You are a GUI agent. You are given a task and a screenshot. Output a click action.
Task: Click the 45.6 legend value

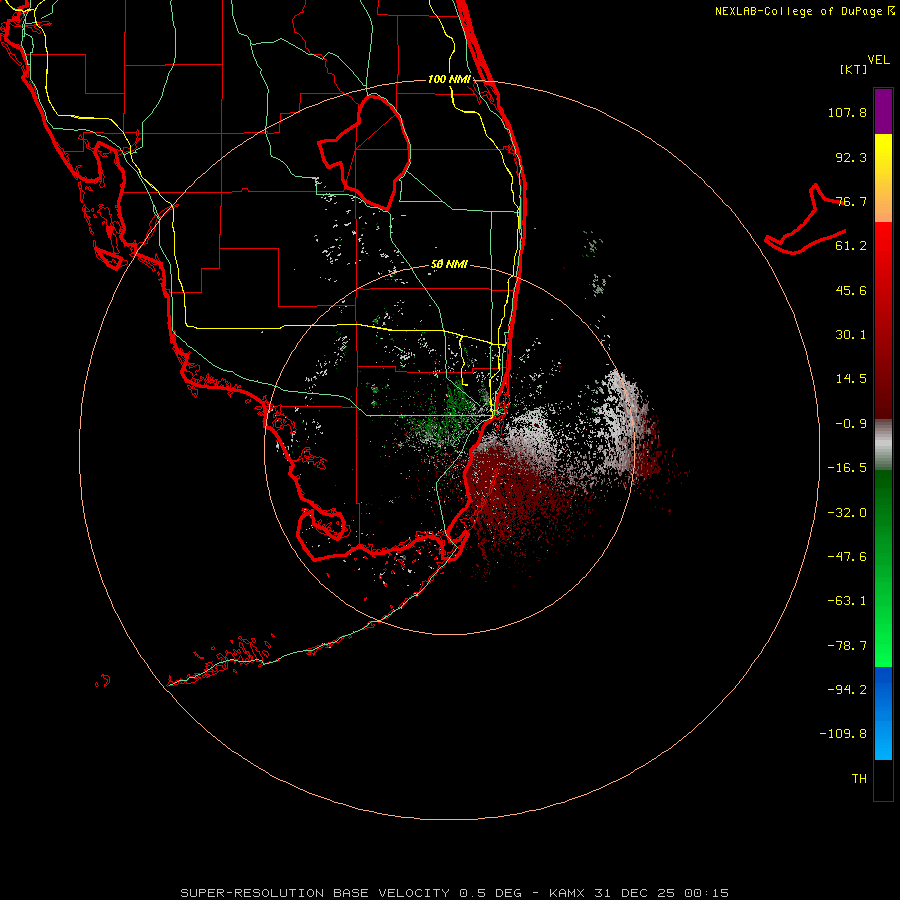pos(851,290)
